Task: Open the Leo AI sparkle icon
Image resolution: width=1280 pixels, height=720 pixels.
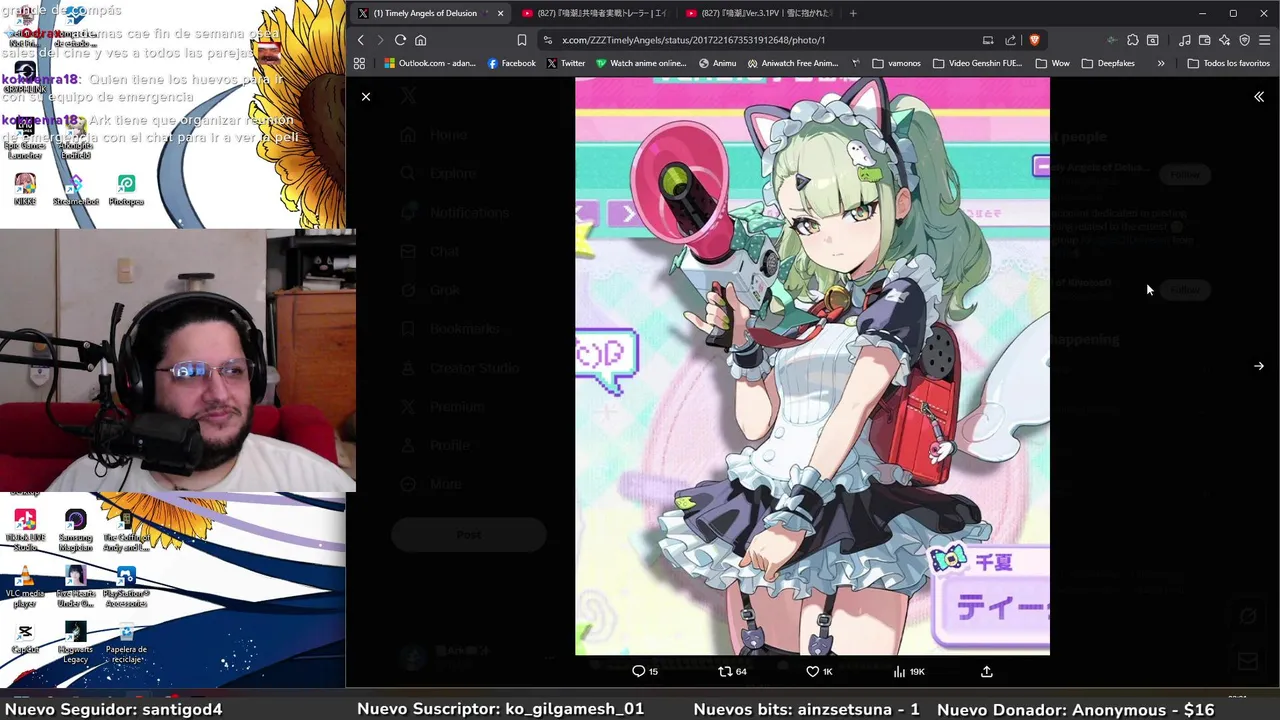Action: [1224, 40]
